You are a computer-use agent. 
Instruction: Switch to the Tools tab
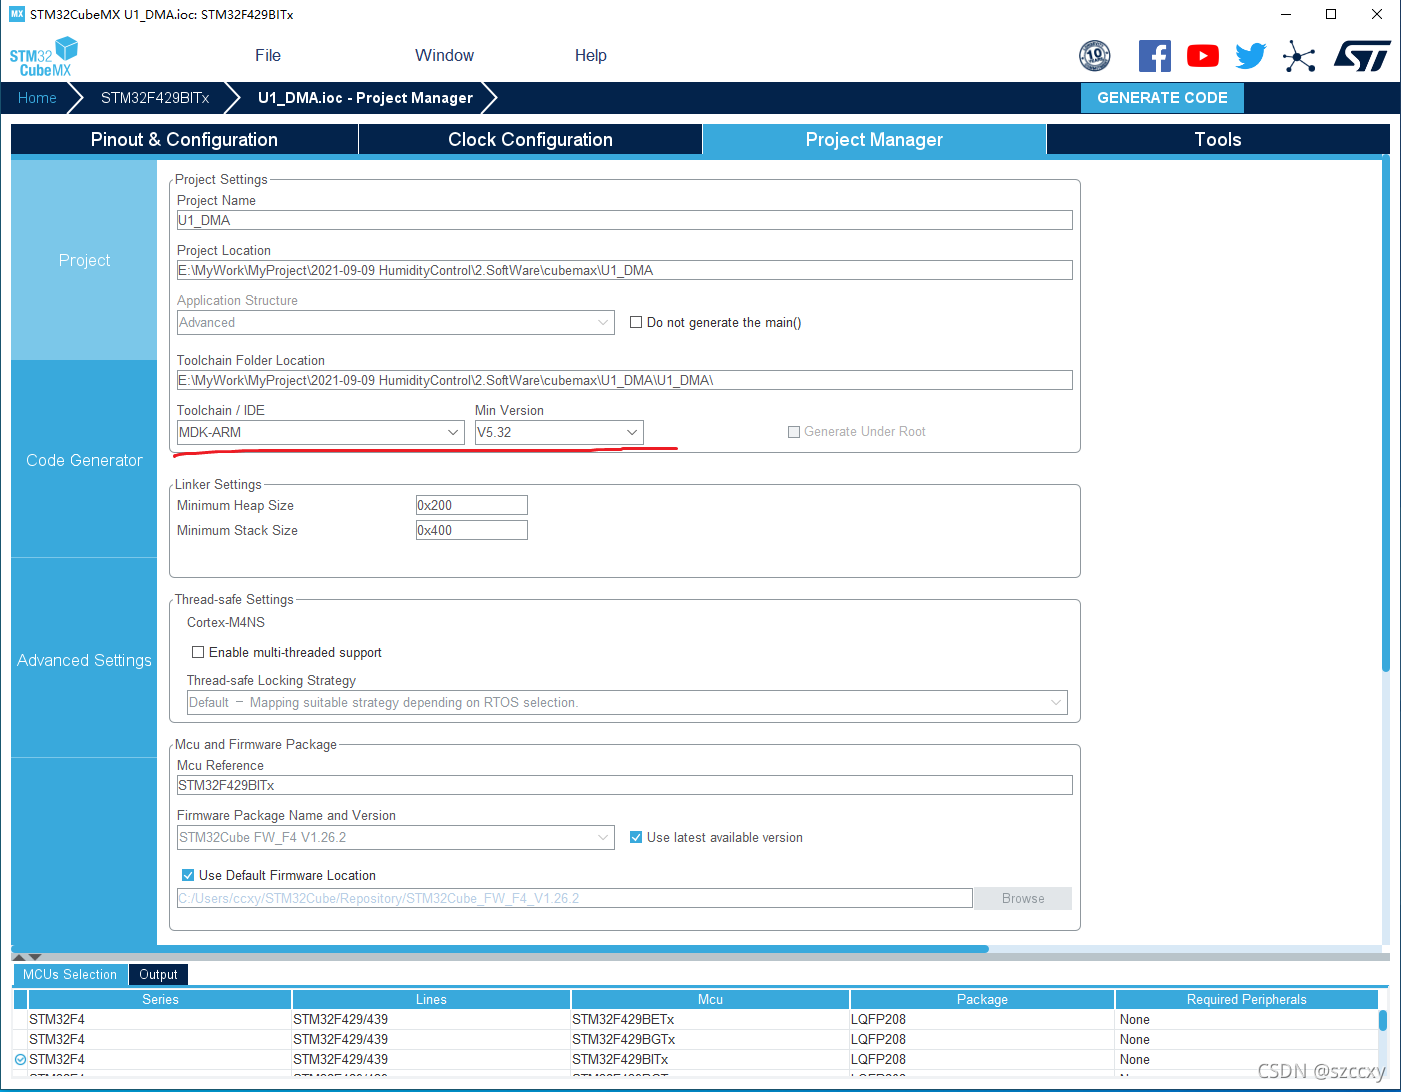(x=1218, y=139)
